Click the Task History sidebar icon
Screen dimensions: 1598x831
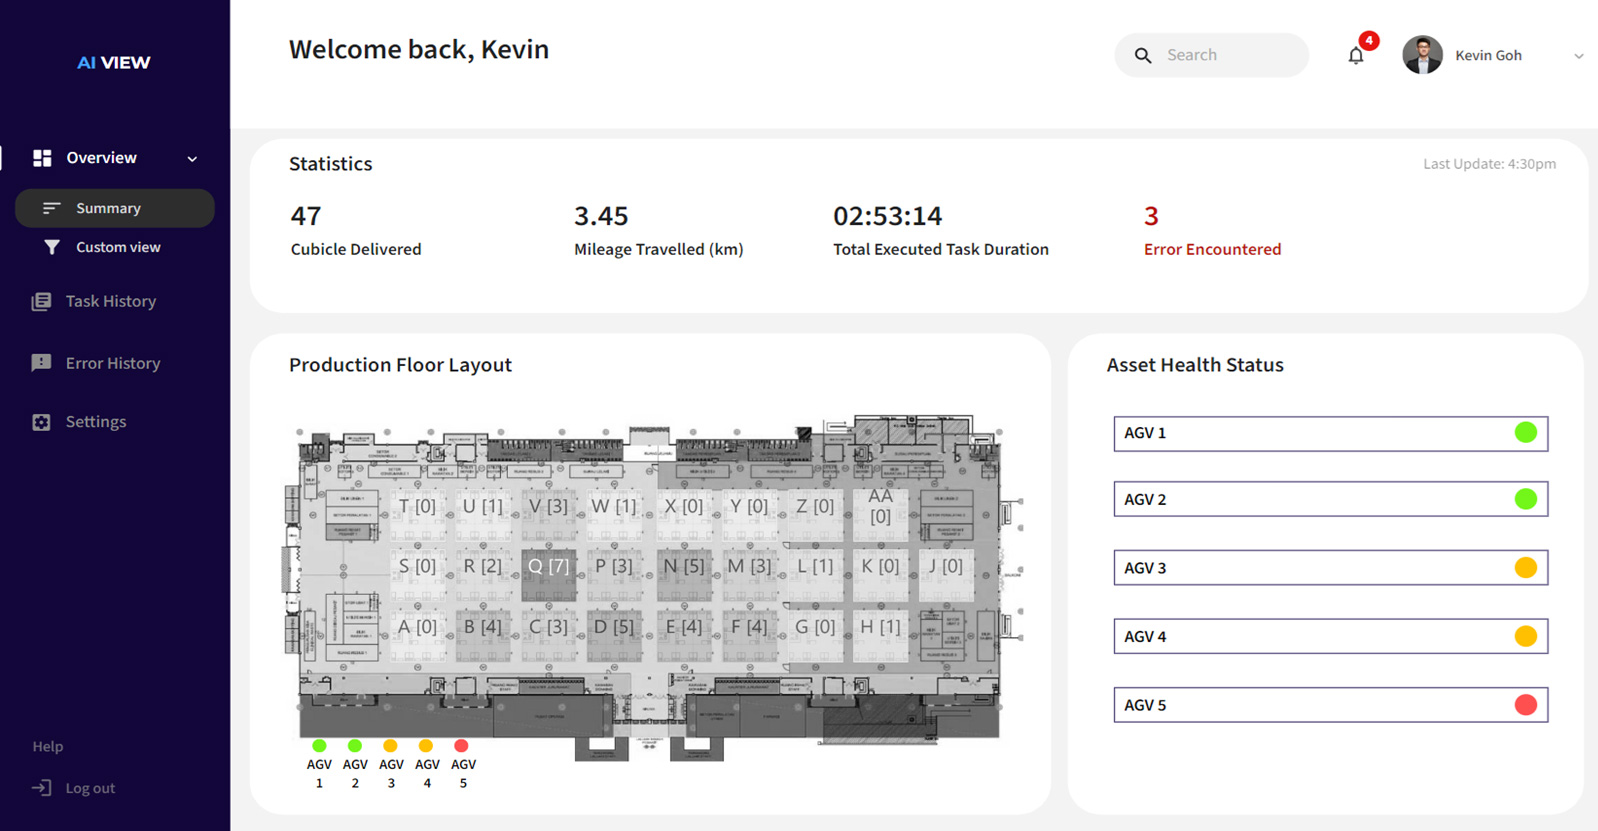(41, 301)
